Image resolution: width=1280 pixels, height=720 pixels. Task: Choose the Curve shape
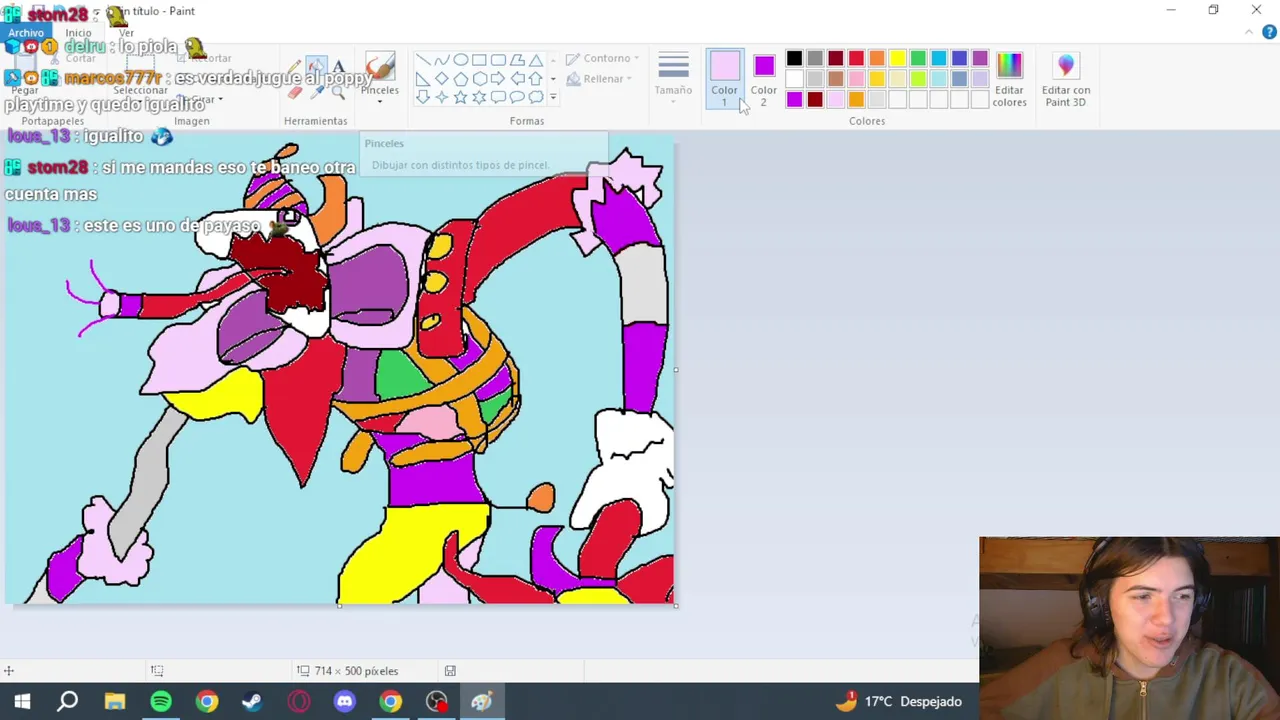click(441, 60)
